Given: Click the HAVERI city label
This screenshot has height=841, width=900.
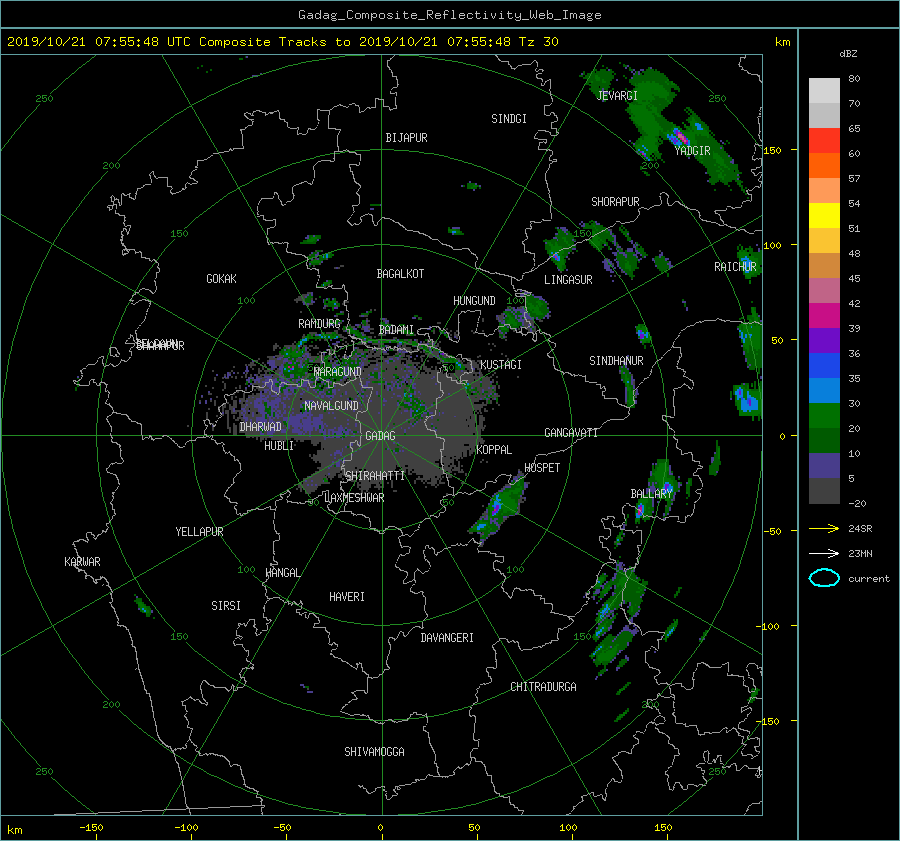Looking at the screenshot, I should coord(347,597).
